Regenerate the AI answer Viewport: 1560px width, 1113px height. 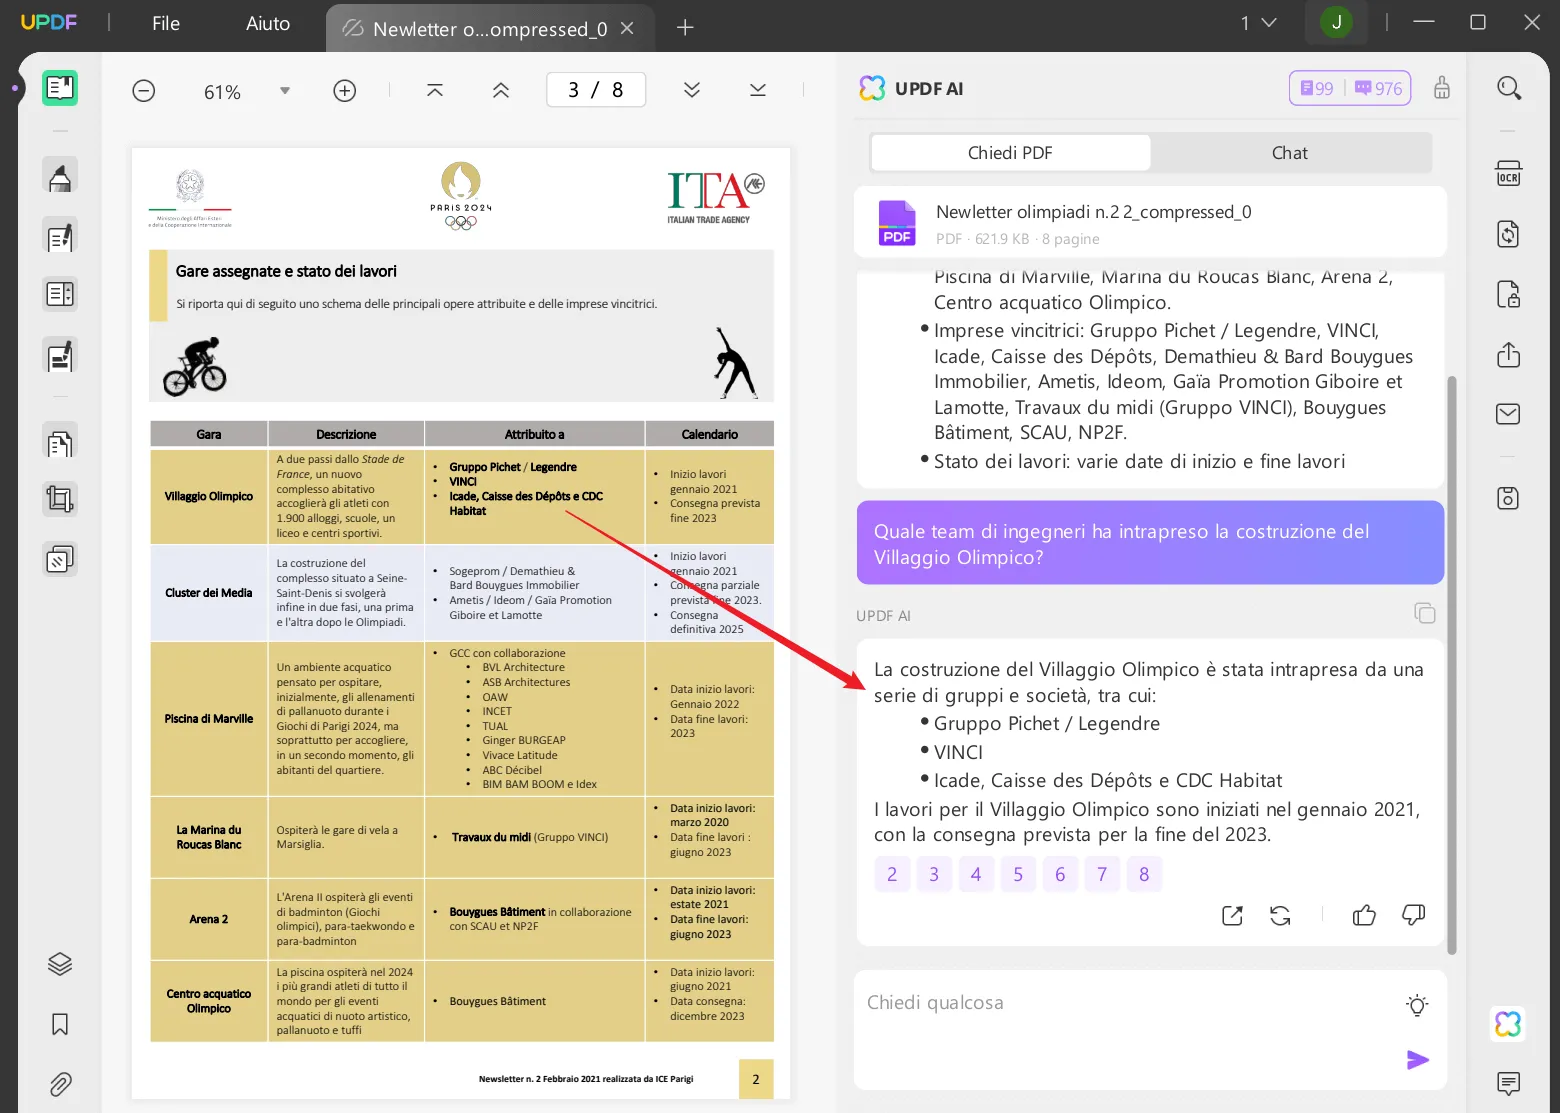(x=1280, y=915)
